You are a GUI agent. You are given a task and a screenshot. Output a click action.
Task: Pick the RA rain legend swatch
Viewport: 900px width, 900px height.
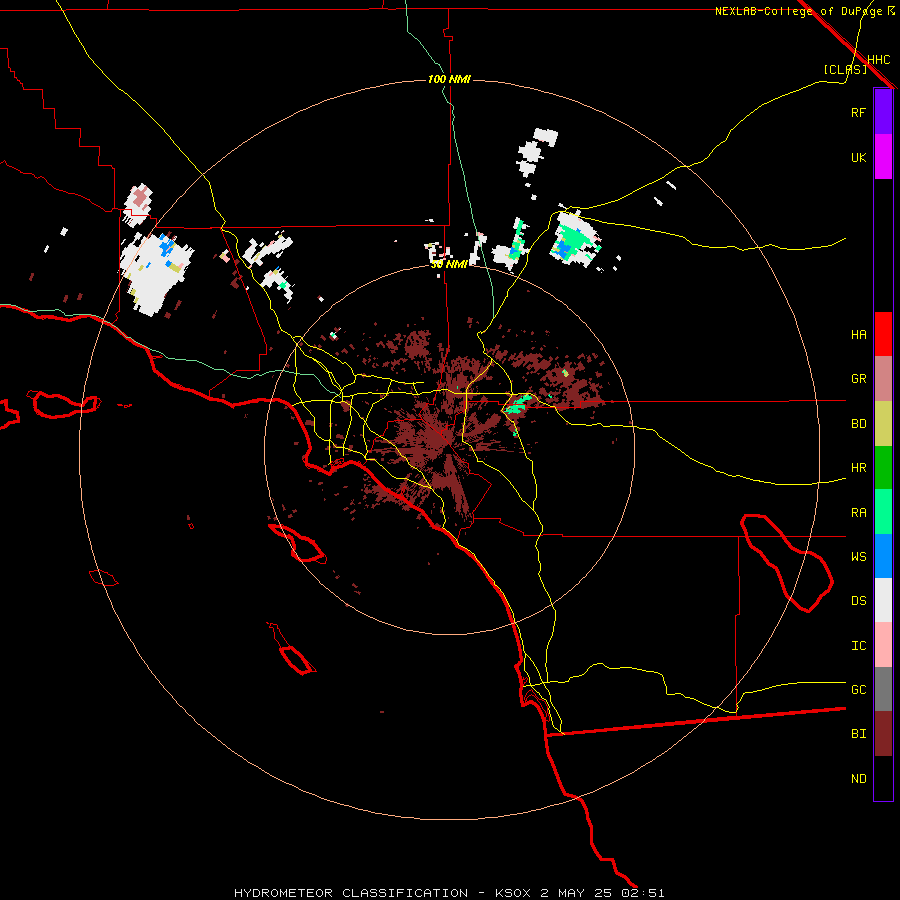click(x=883, y=512)
